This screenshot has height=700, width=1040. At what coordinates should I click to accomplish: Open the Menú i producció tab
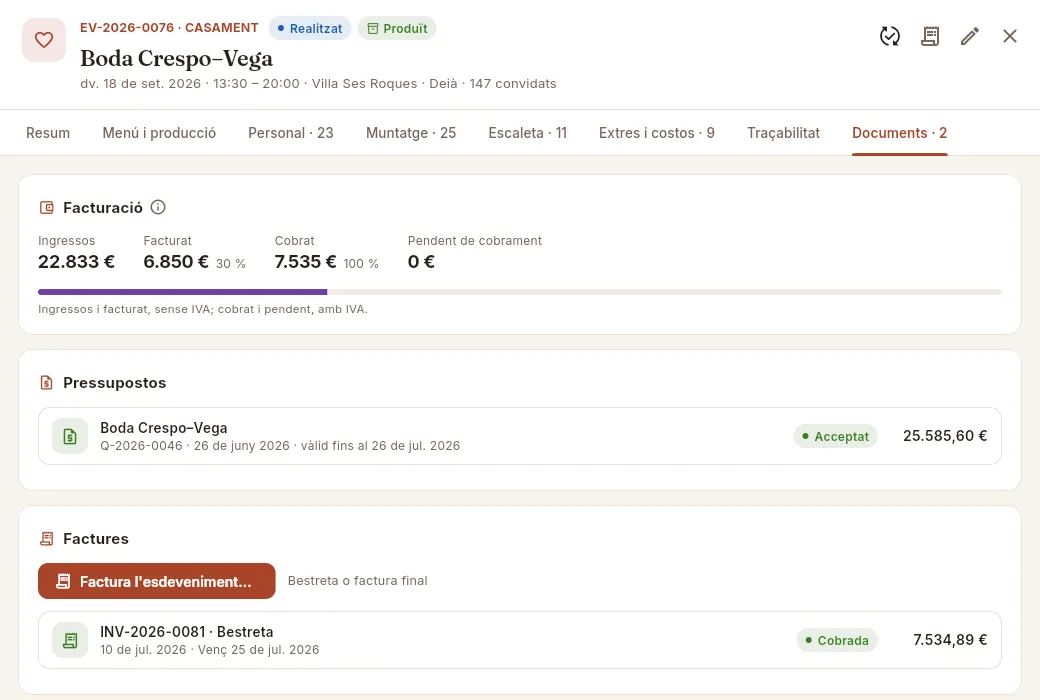[x=159, y=133]
